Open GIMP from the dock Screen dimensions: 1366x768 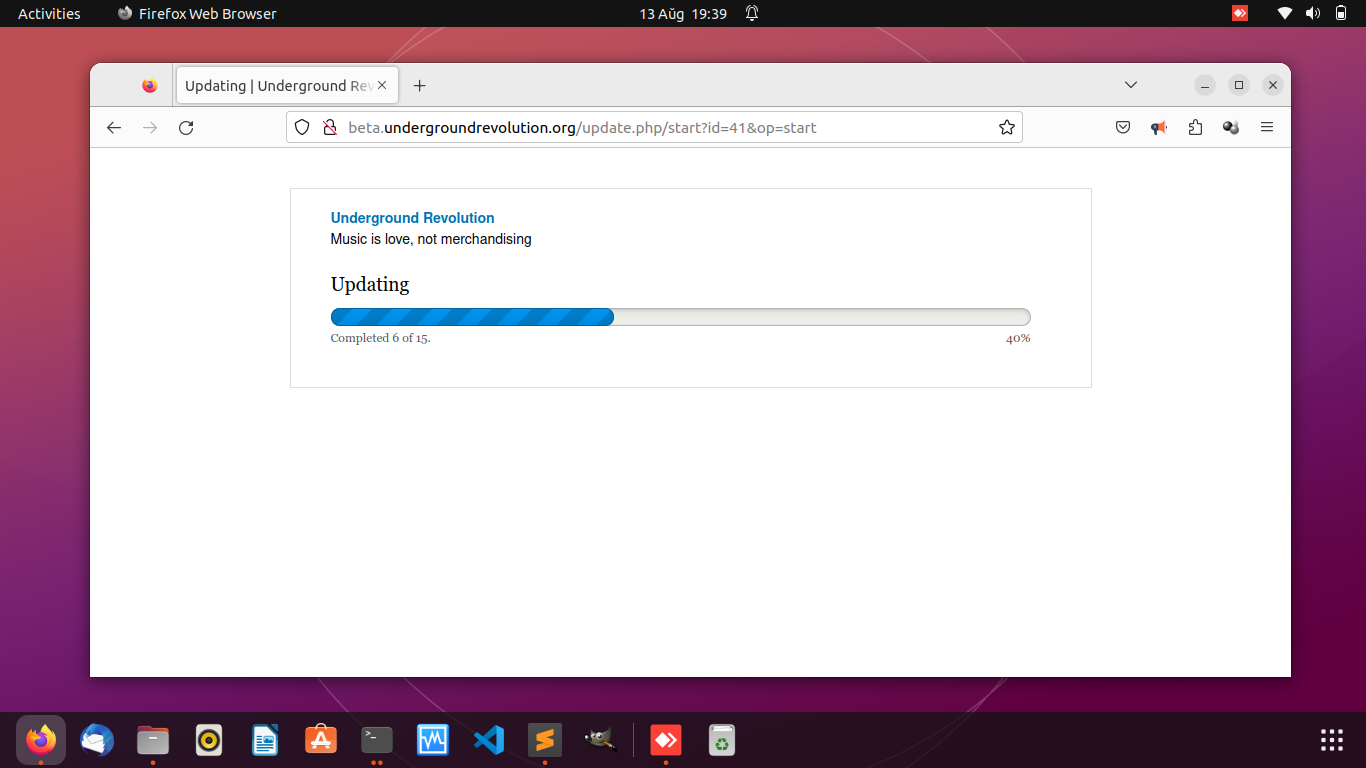pyautogui.click(x=601, y=740)
